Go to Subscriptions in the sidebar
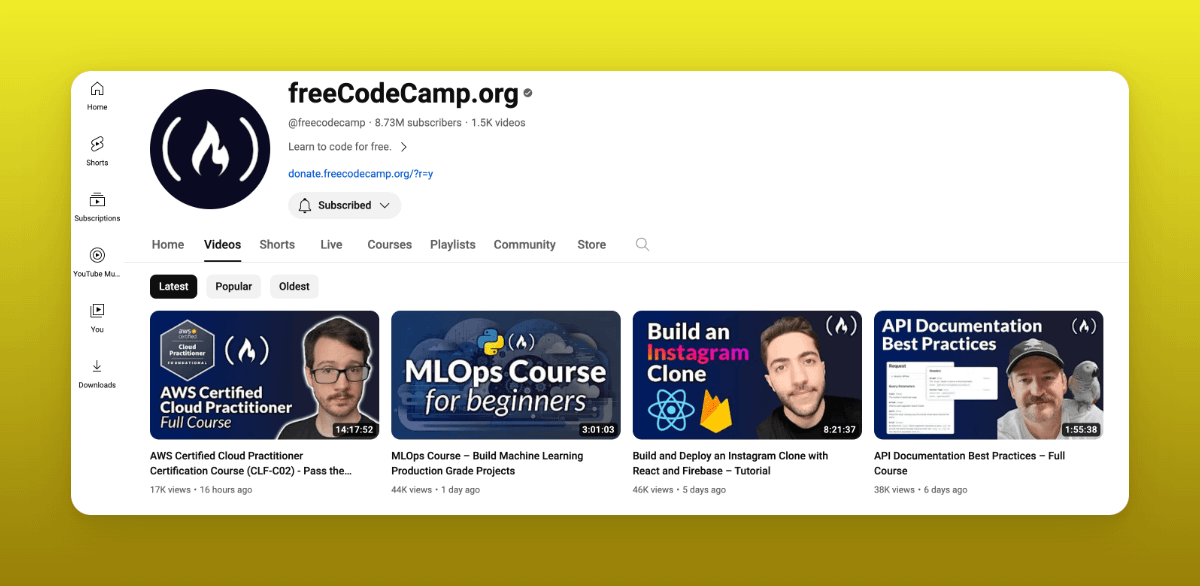 coord(97,207)
